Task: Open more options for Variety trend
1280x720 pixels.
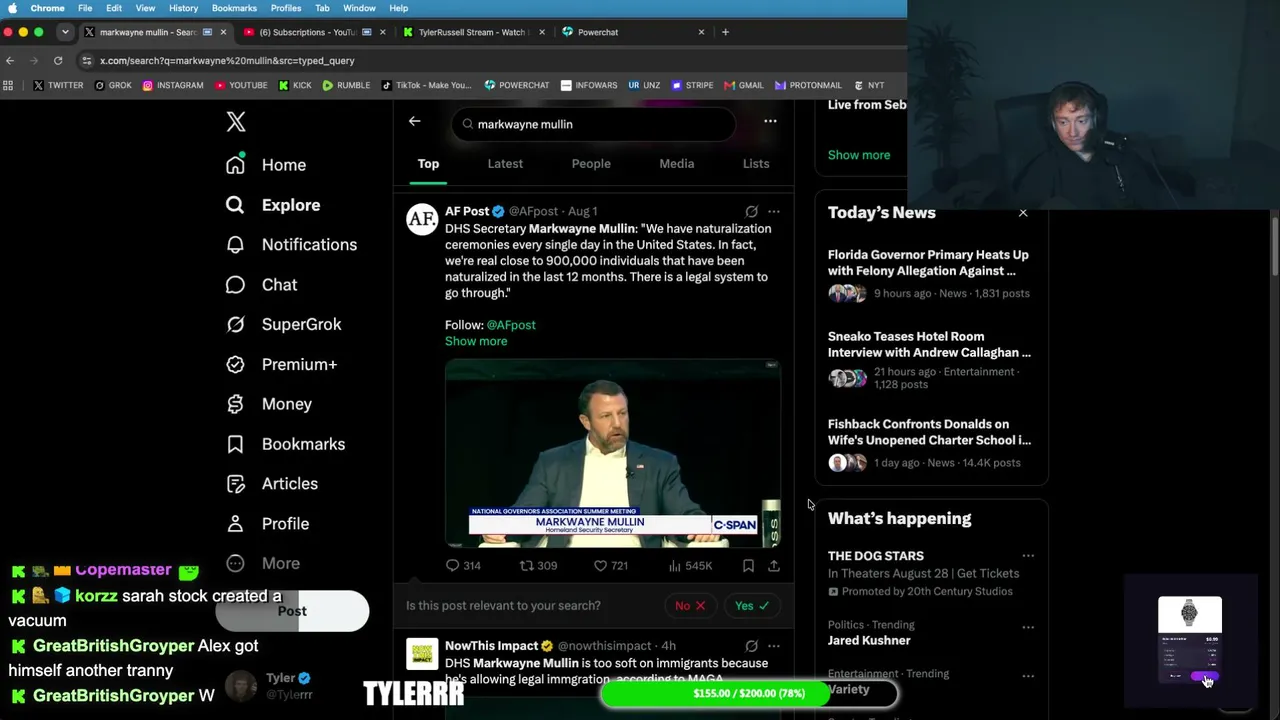Action: [x=1028, y=676]
